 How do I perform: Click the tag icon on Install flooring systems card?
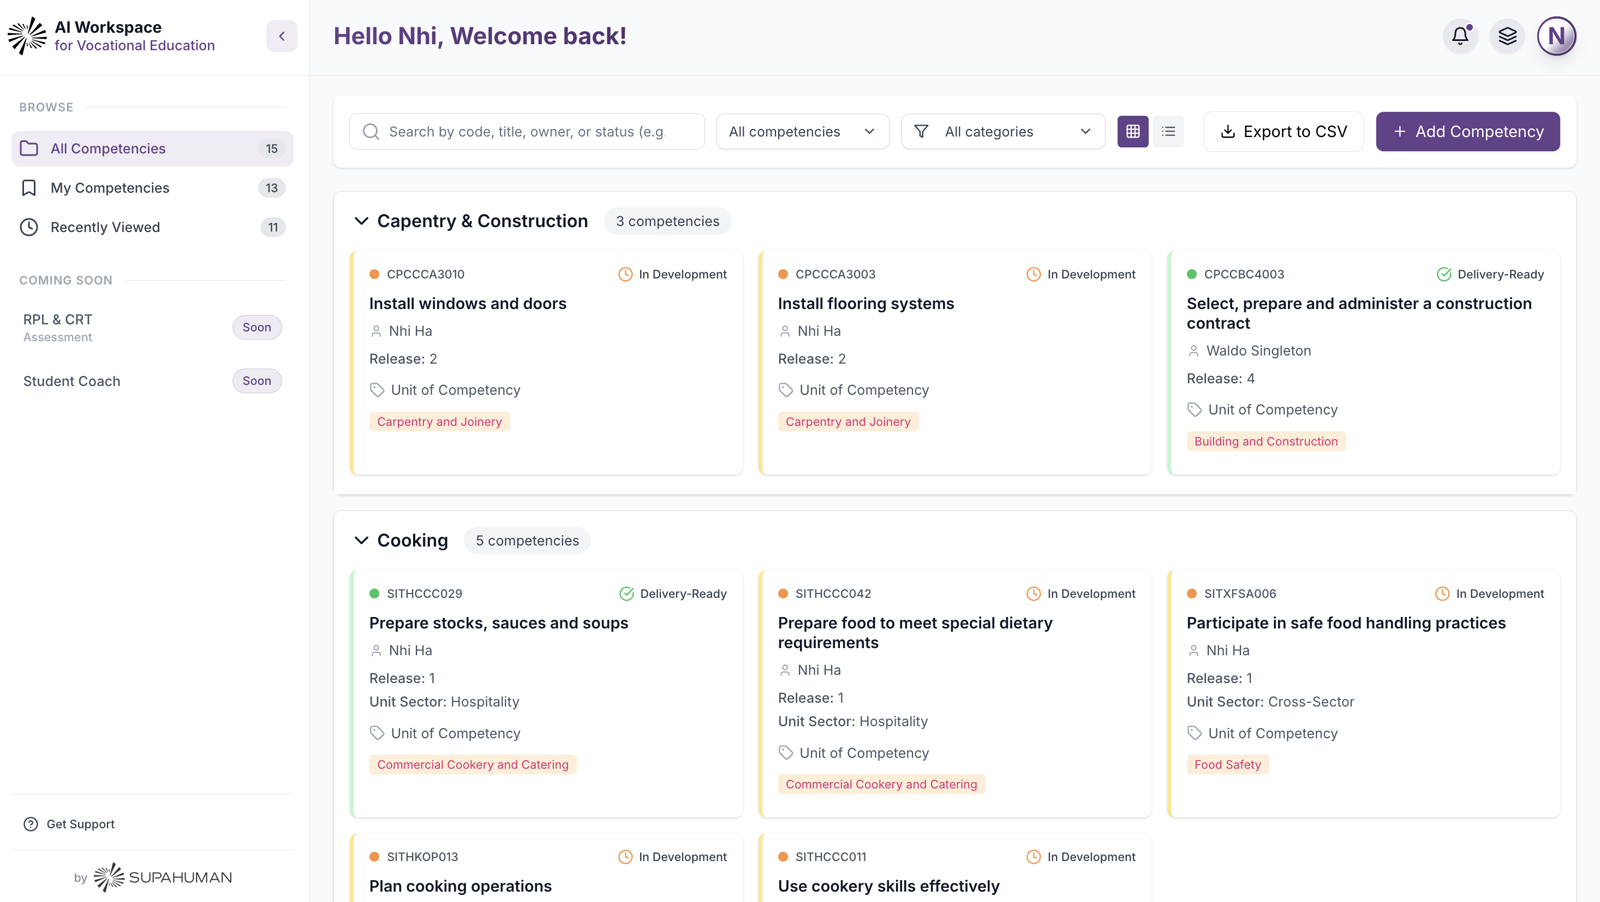click(786, 390)
